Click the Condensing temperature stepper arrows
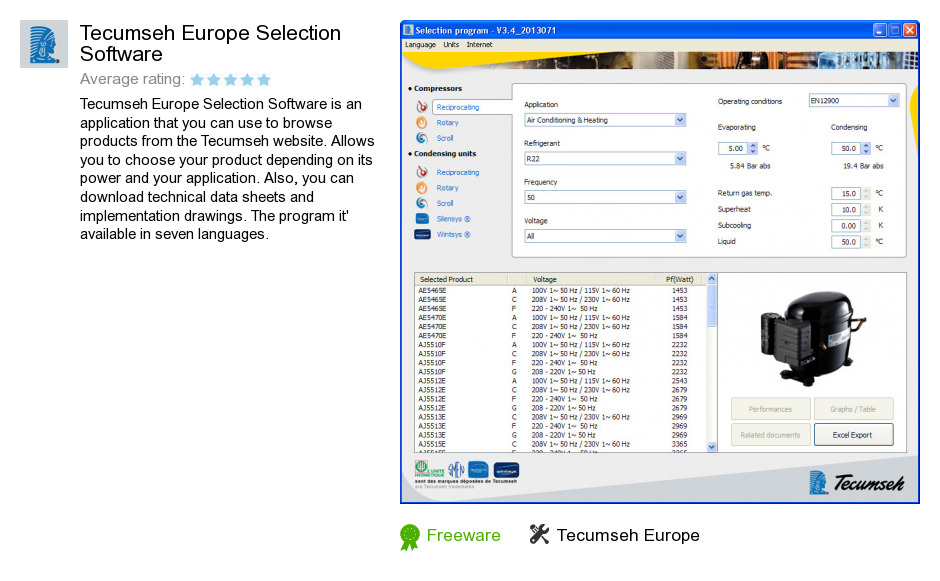Image resolution: width=940 pixels, height=581 pixels. (866, 148)
